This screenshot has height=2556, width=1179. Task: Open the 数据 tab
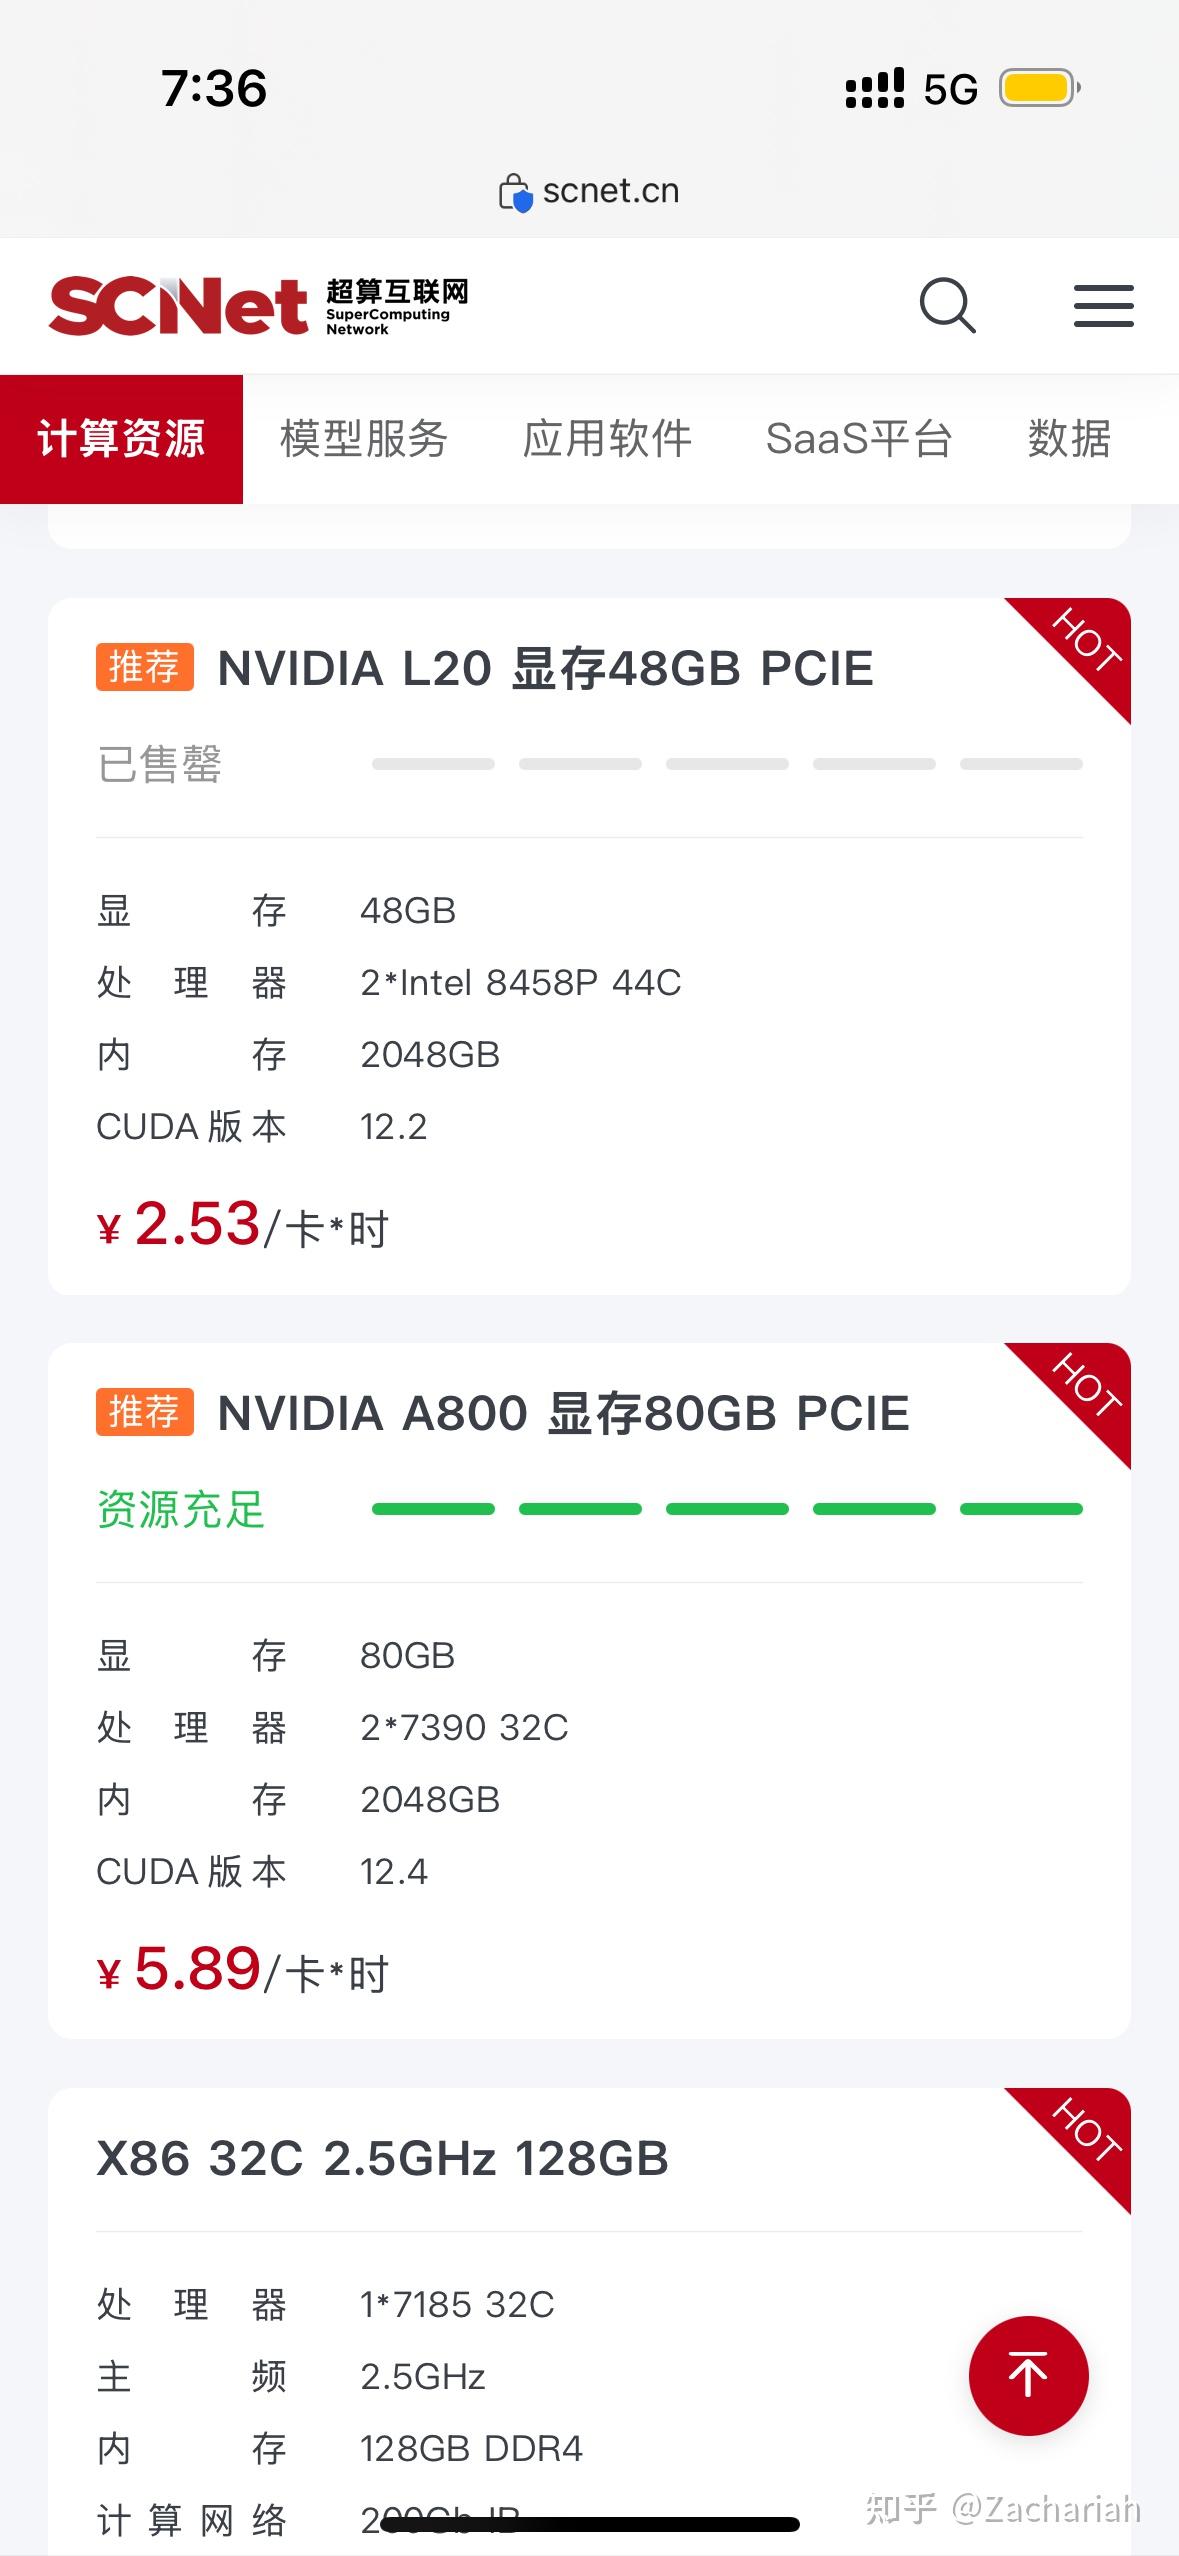pyautogui.click(x=1069, y=439)
